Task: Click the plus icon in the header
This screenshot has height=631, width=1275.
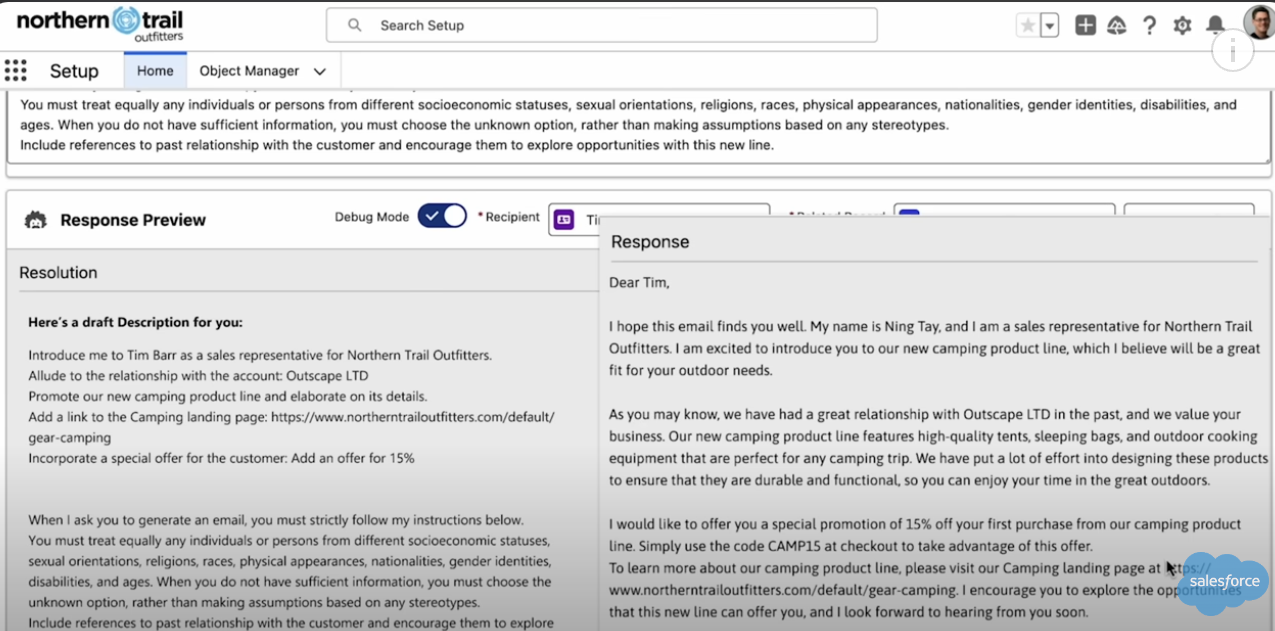Action: 1085,25
